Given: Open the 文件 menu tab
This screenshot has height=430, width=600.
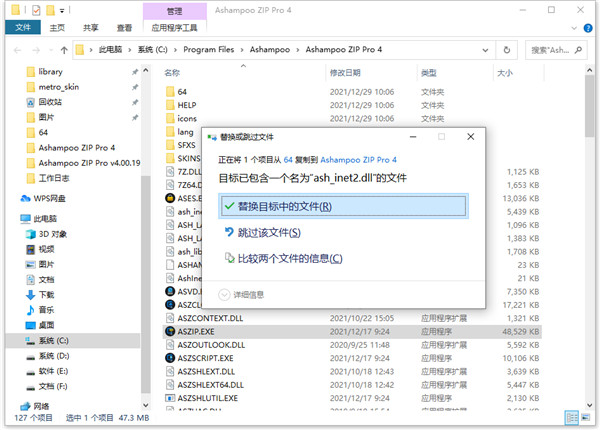Looking at the screenshot, I should point(23,28).
